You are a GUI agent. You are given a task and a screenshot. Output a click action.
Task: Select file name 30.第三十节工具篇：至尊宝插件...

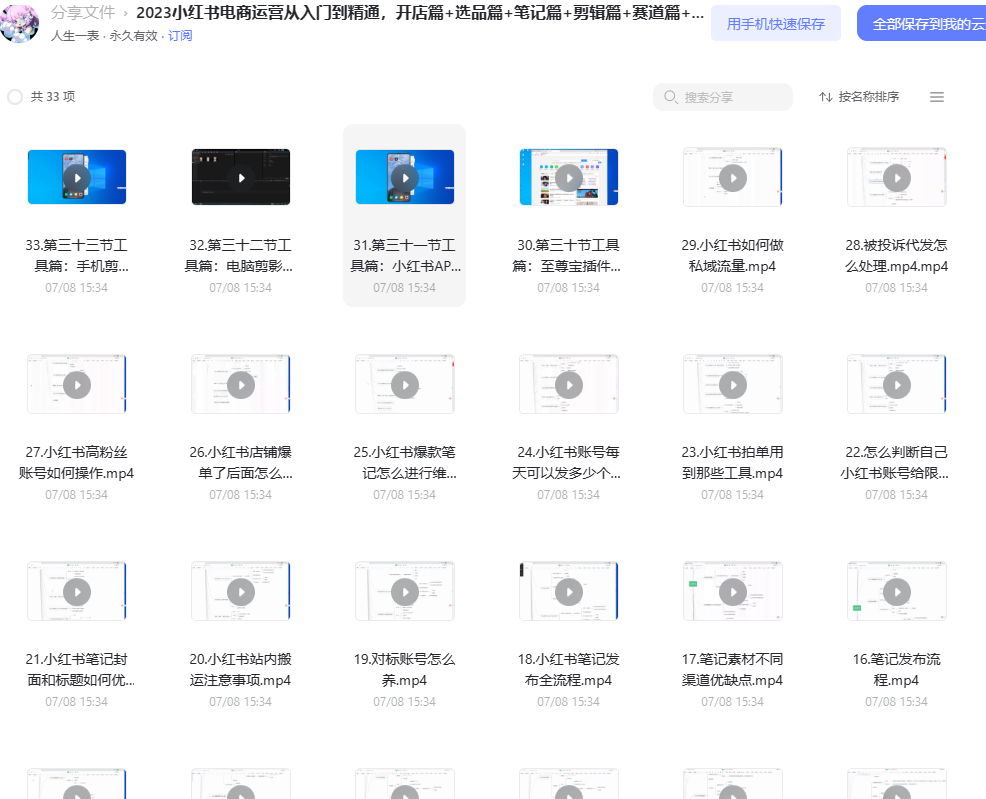[x=568, y=255]
